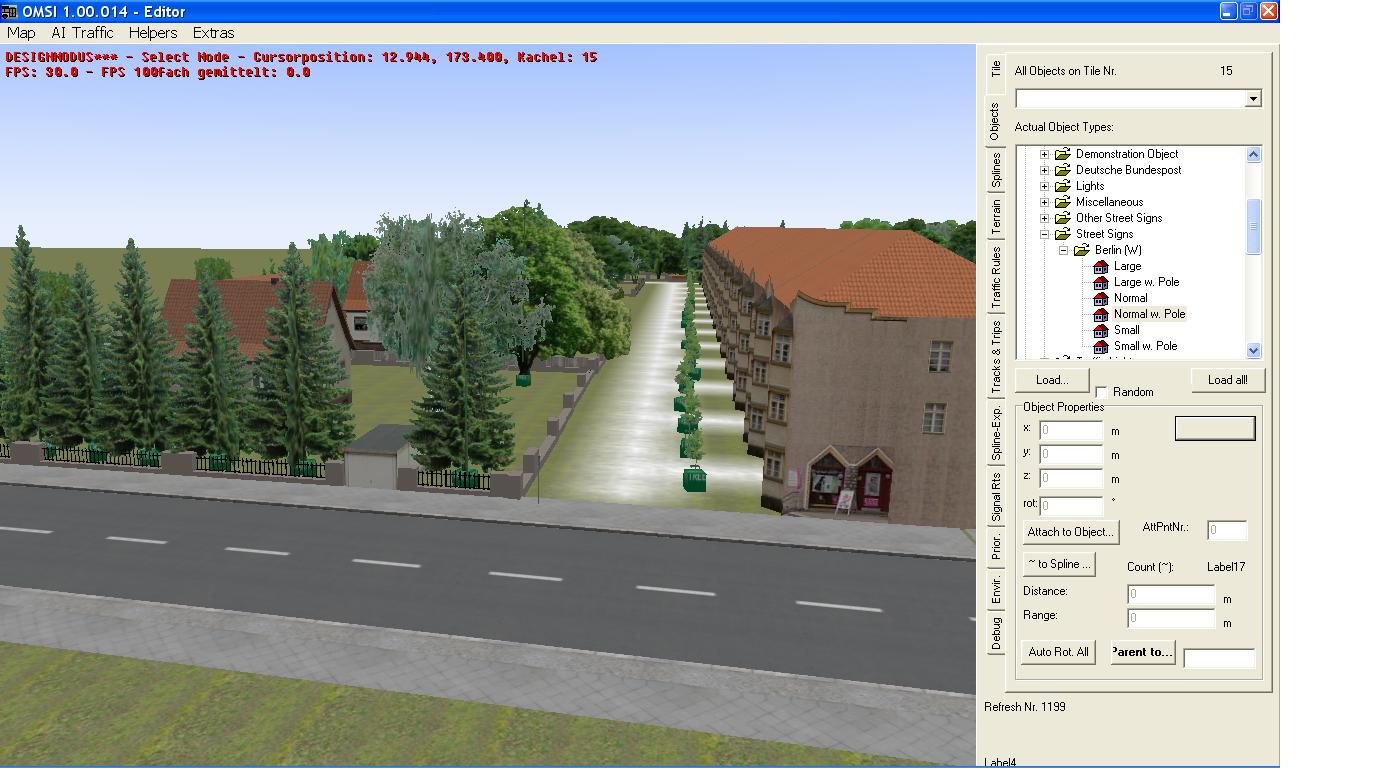Expand the Other Street Signs folder
The image size is (1375, 768).
coord(1045,218)
